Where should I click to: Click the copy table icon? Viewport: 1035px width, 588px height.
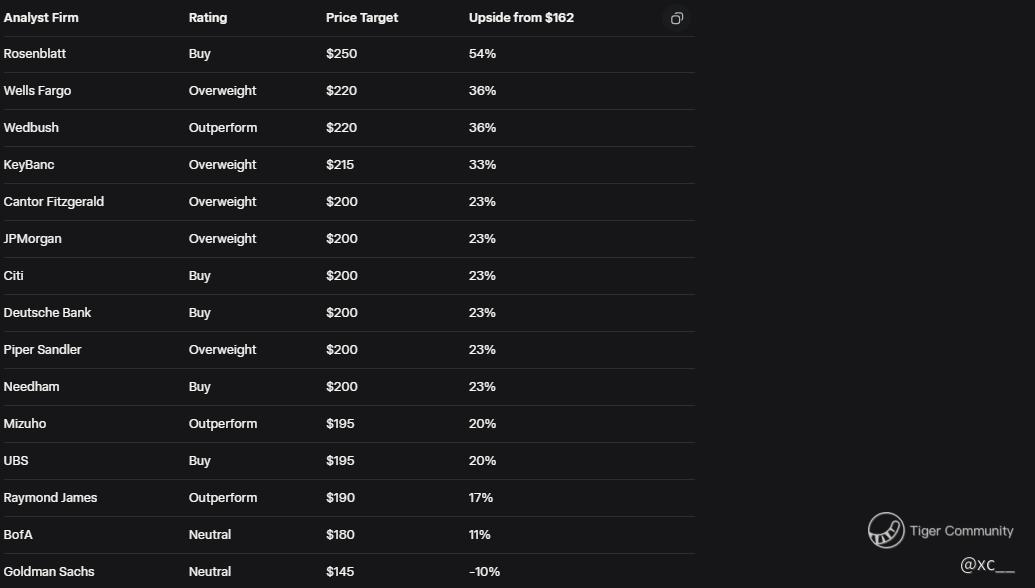tap(677, 18)
